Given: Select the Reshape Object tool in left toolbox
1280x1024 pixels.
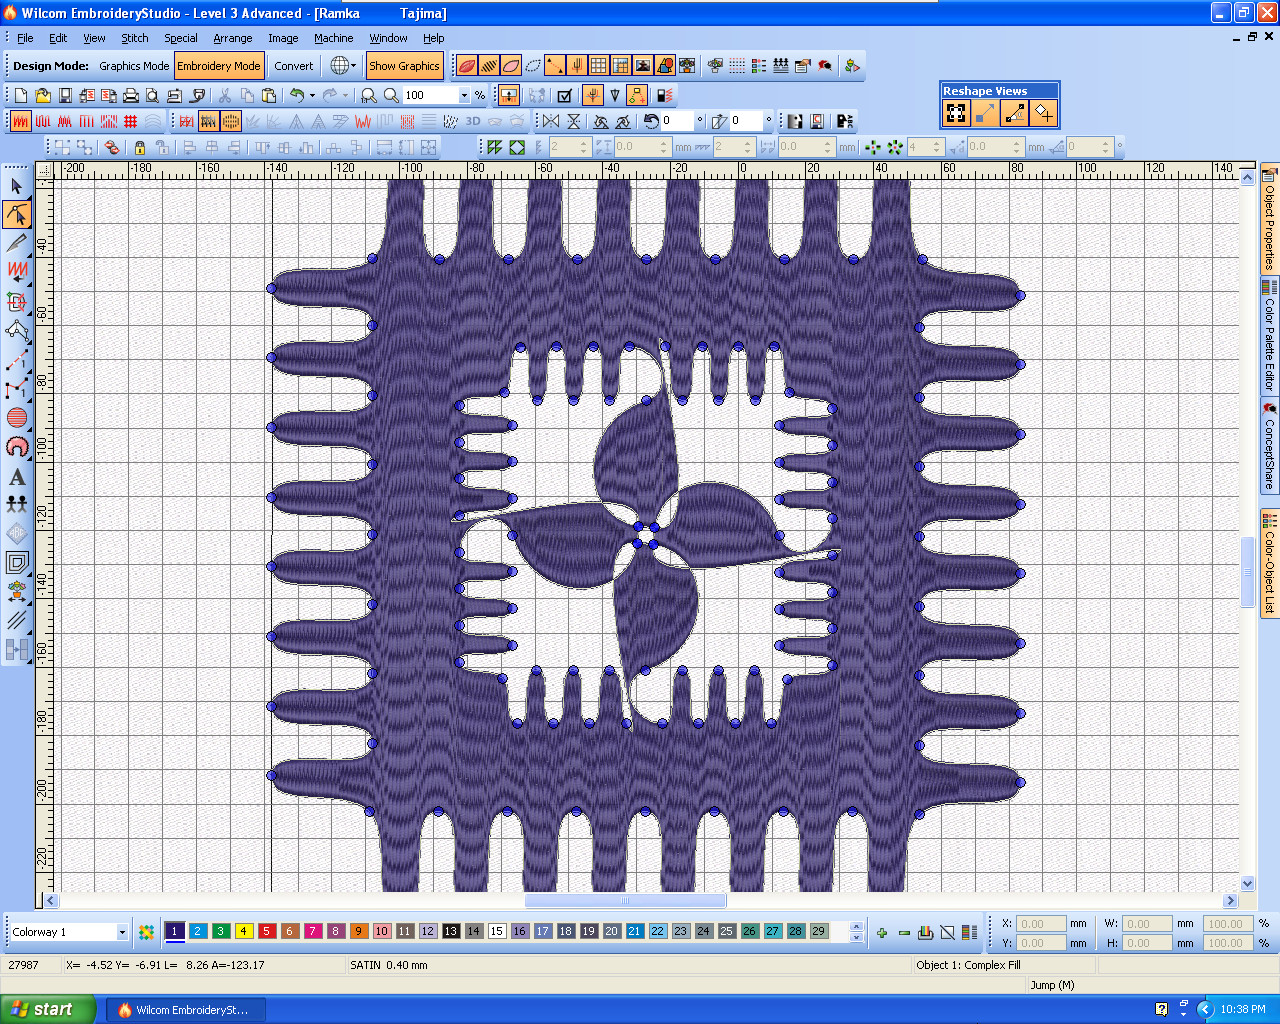Looking at the screenshot, I should [x=17, y=214].
